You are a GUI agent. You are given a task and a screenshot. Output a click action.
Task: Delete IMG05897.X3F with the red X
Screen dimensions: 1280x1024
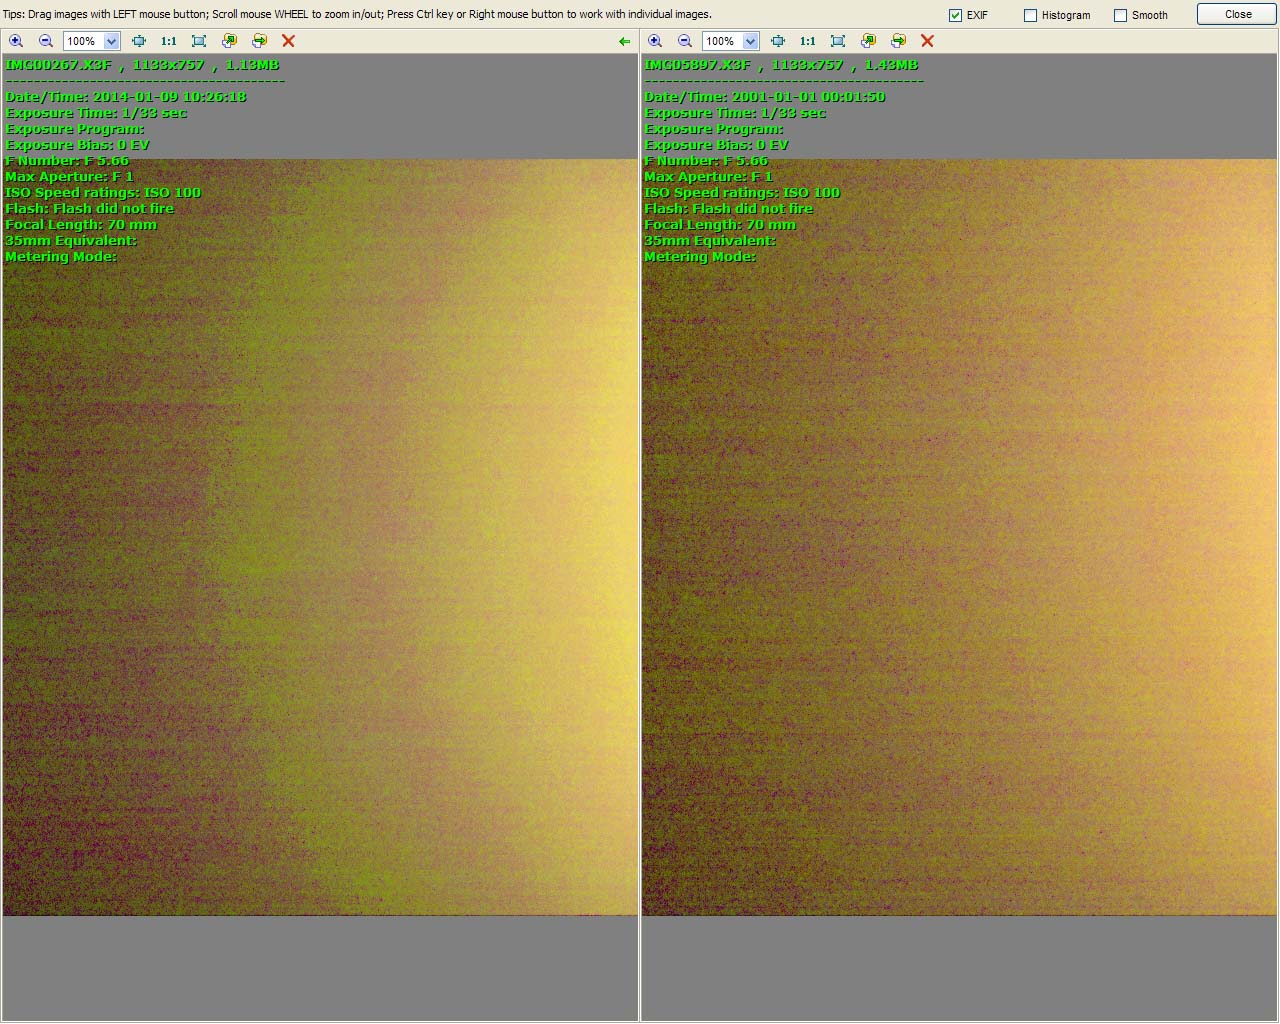pos(928,41)
